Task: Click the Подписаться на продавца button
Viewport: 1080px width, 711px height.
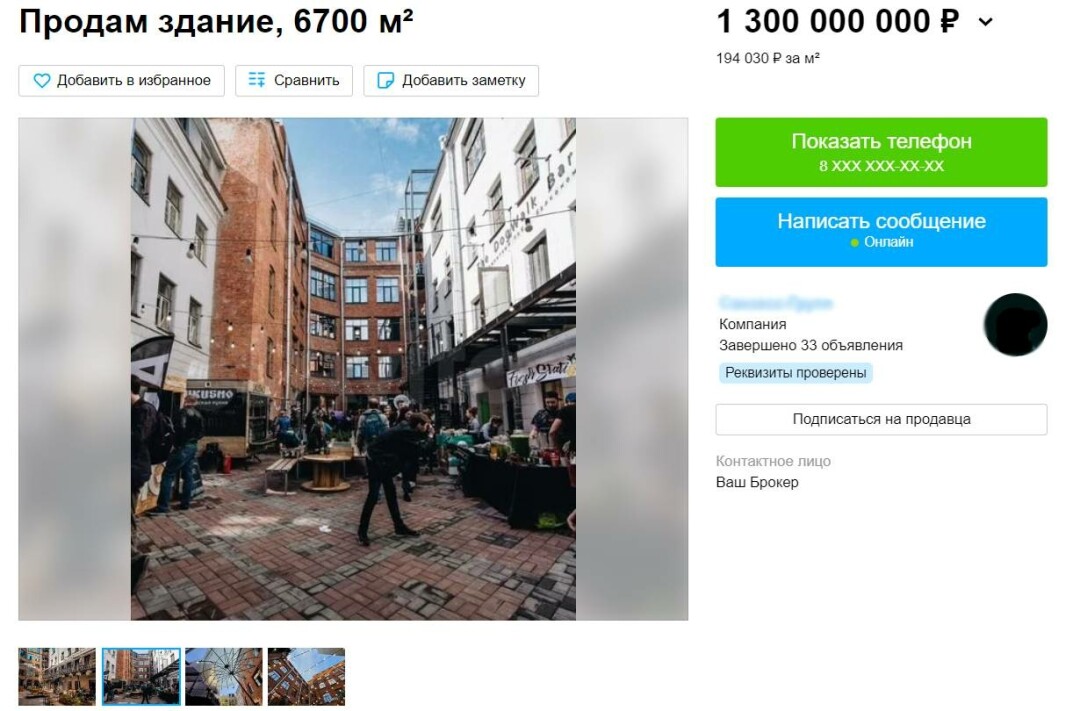Action: point(881,420)
